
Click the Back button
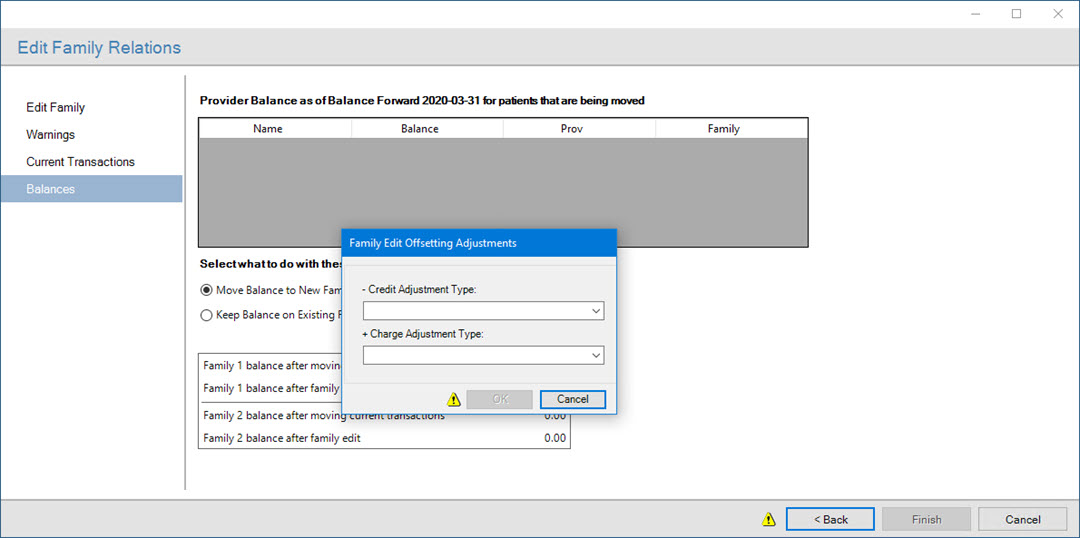[830, 519]
